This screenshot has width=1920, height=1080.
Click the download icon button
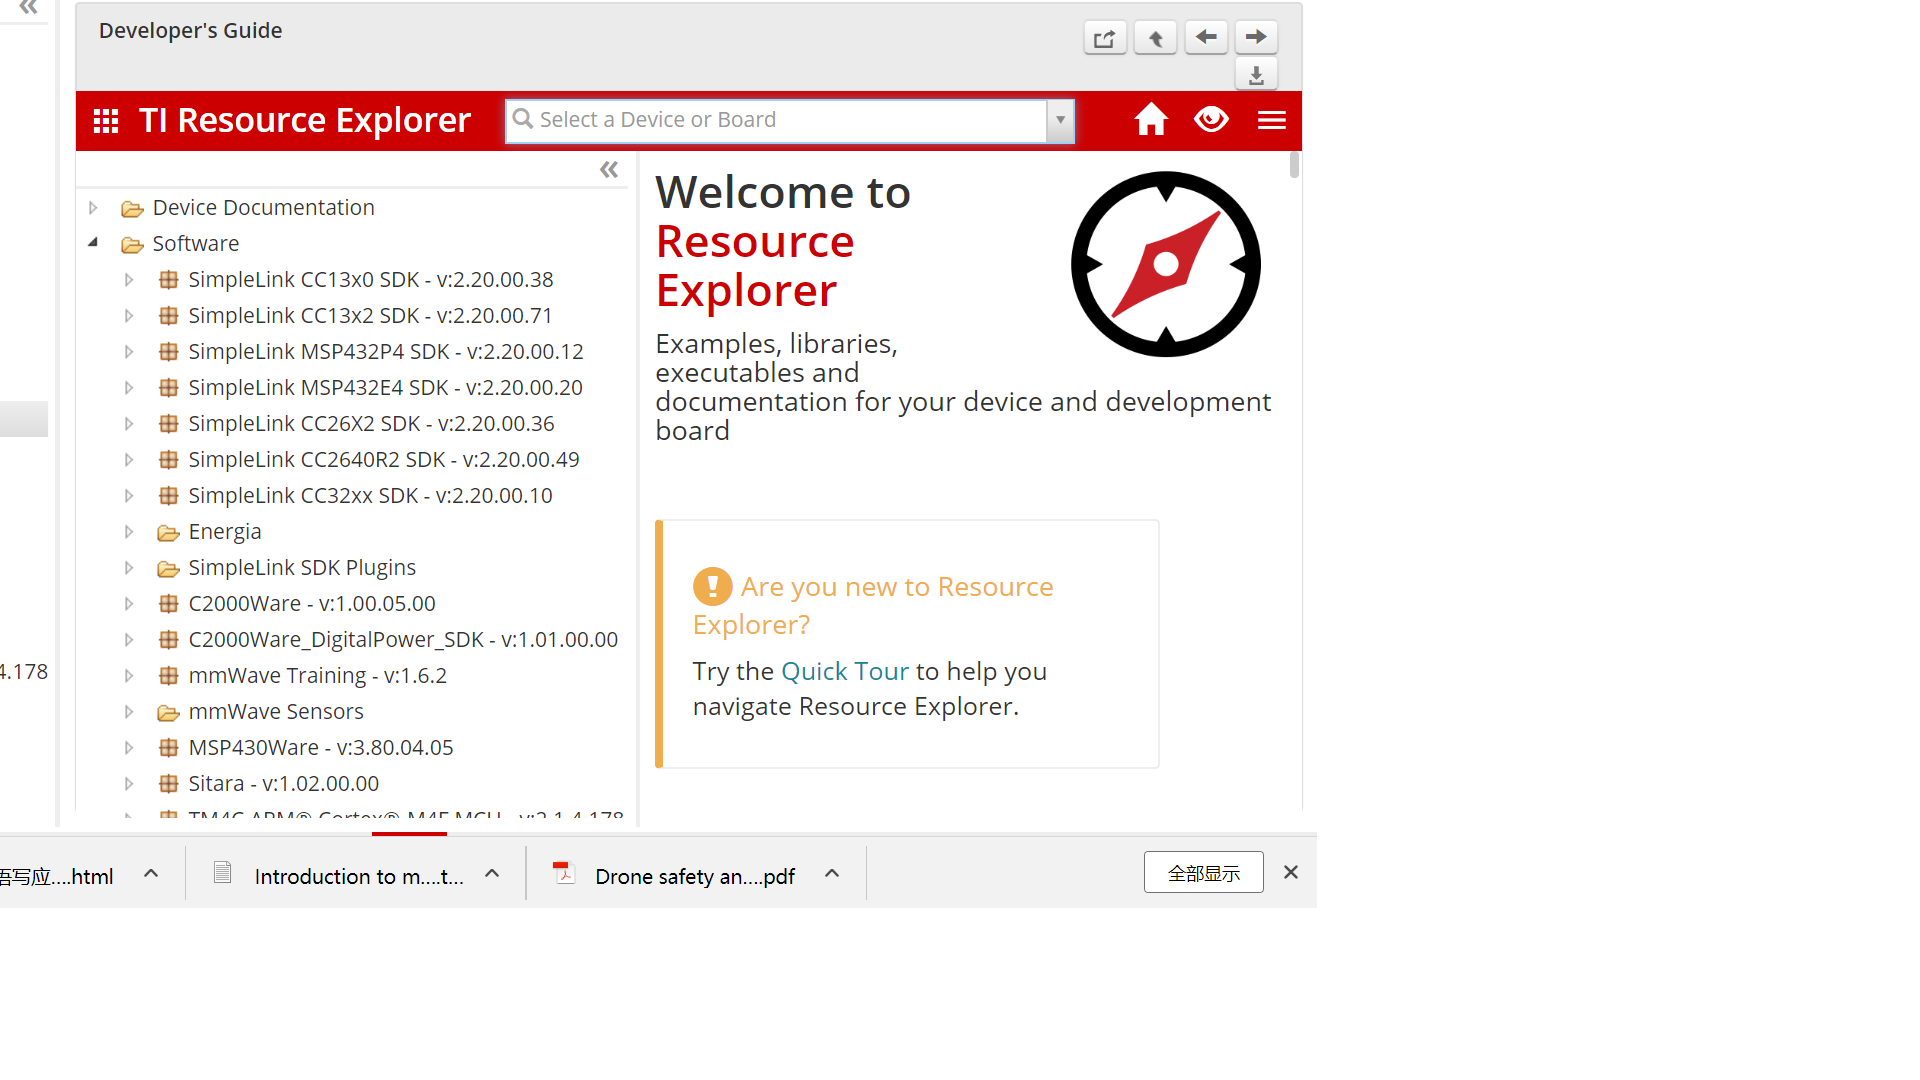[1256, 75]
